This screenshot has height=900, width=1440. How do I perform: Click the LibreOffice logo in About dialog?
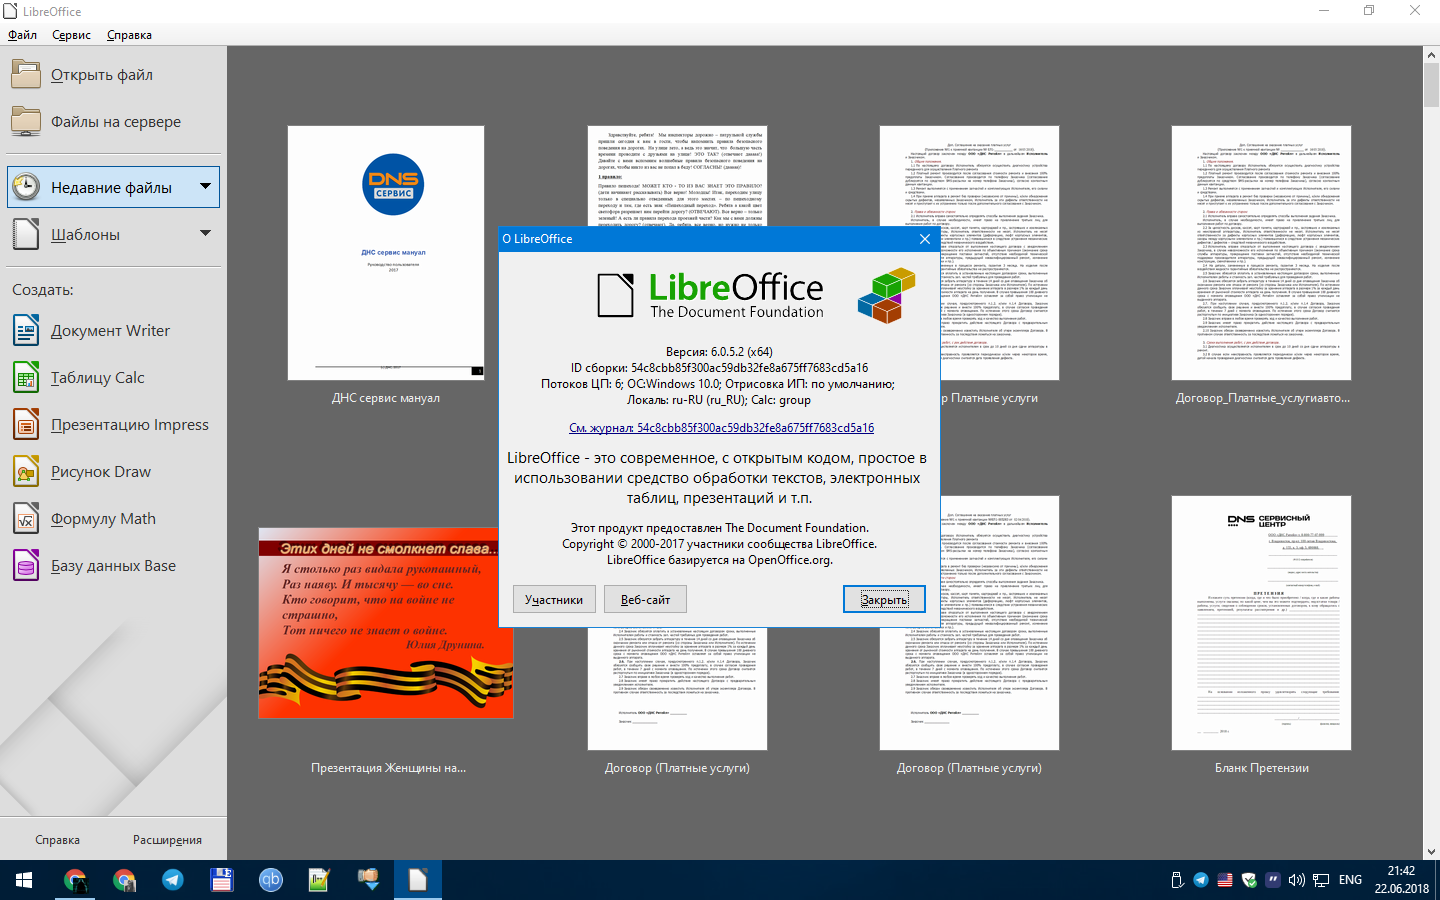[710, 296]
